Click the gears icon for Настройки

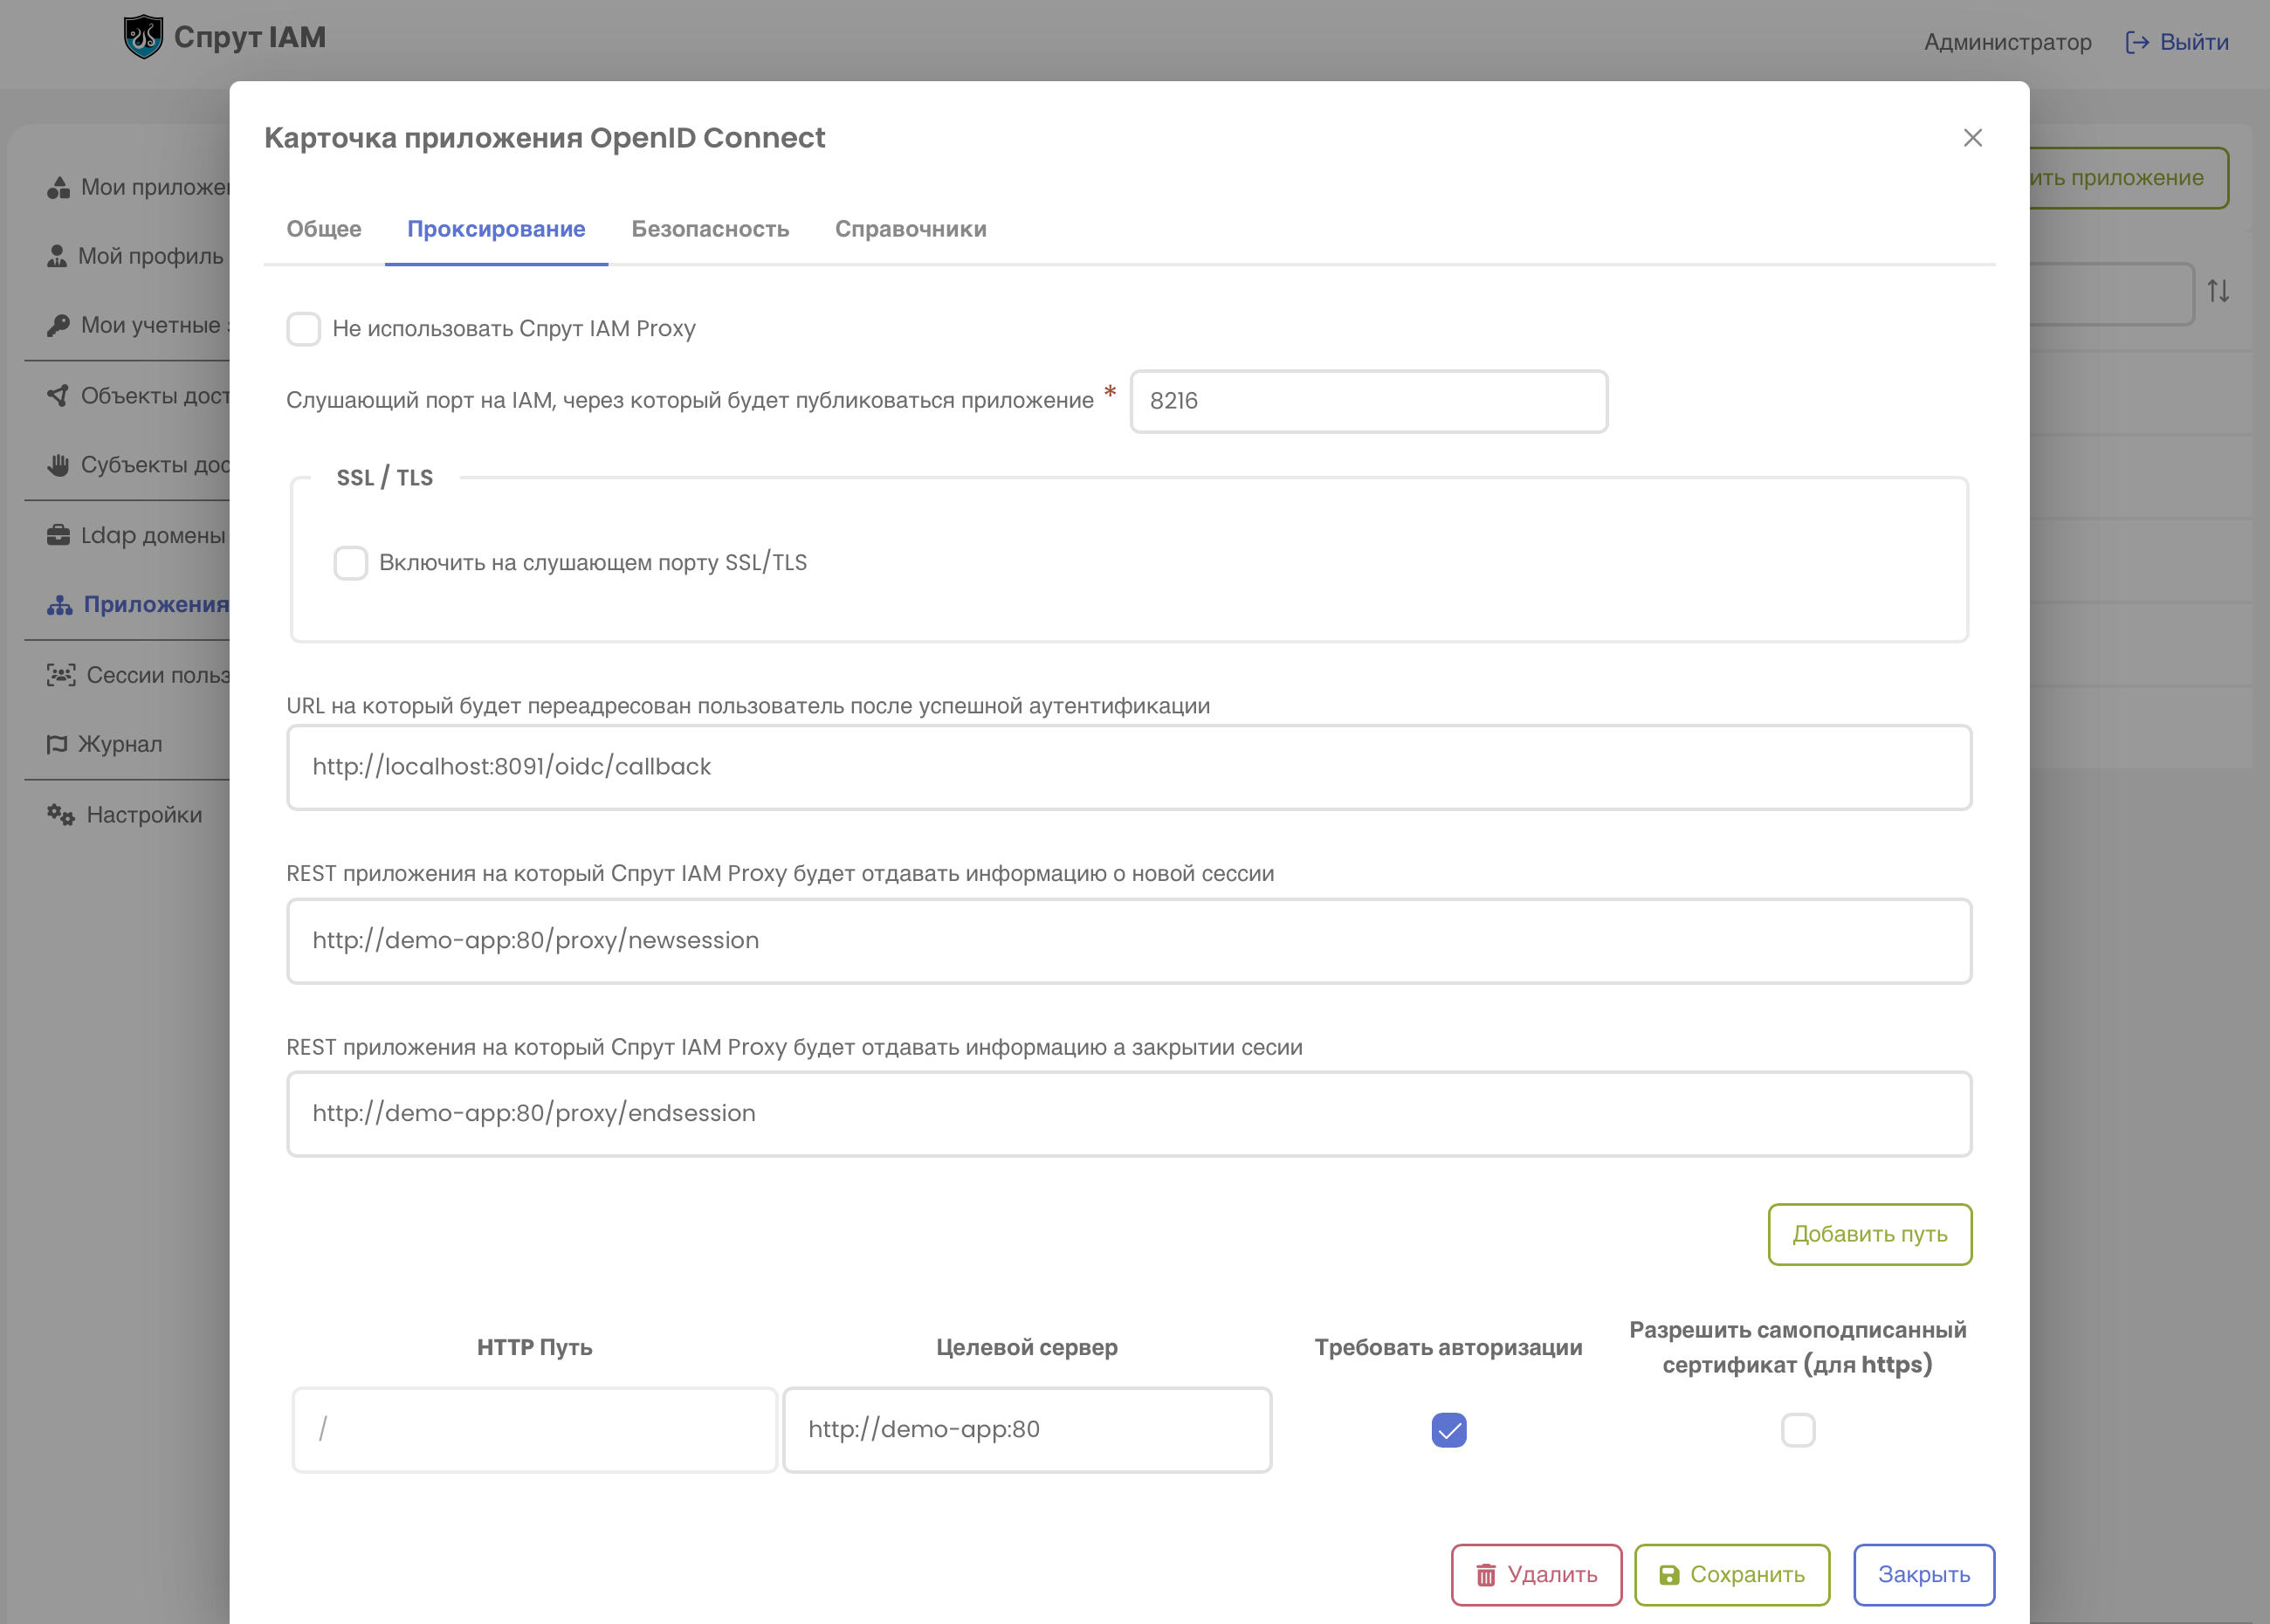click(x=61, y=815)
